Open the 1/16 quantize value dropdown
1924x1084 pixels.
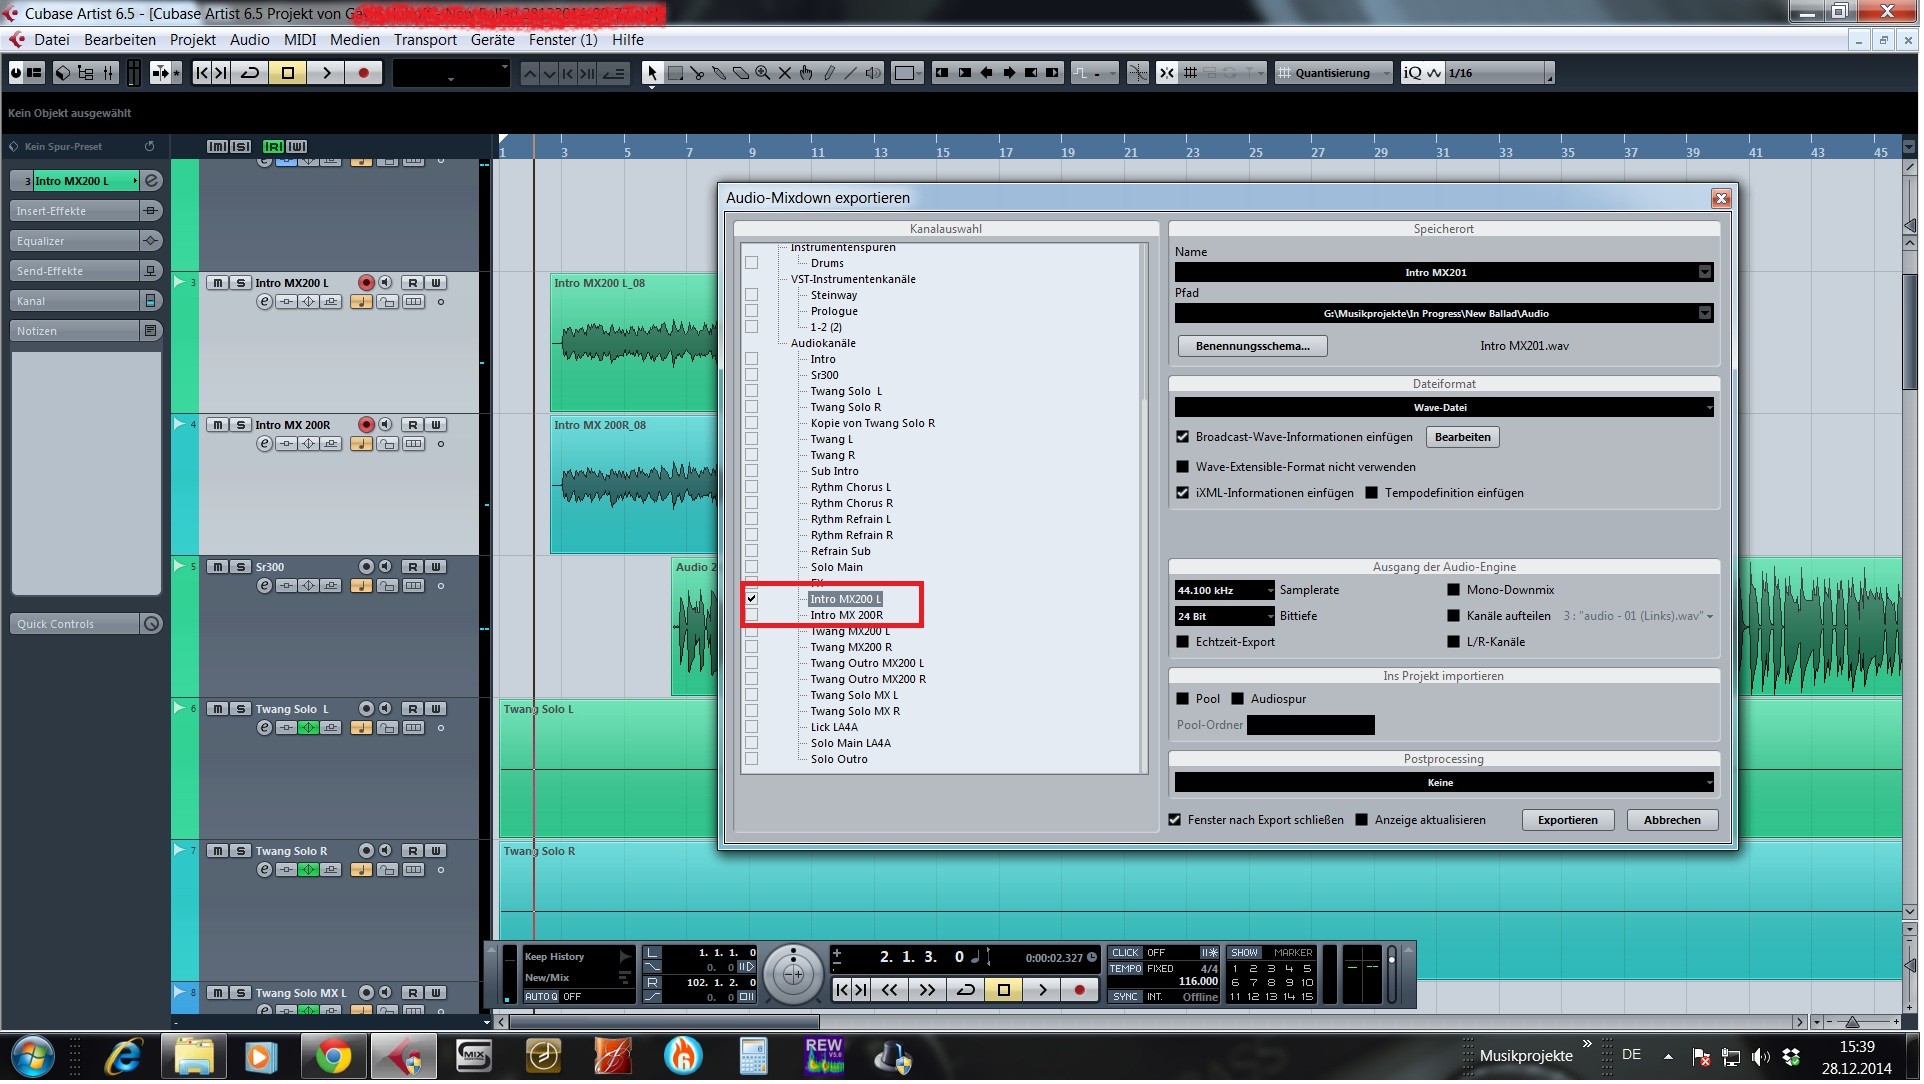coord(1500,73)
